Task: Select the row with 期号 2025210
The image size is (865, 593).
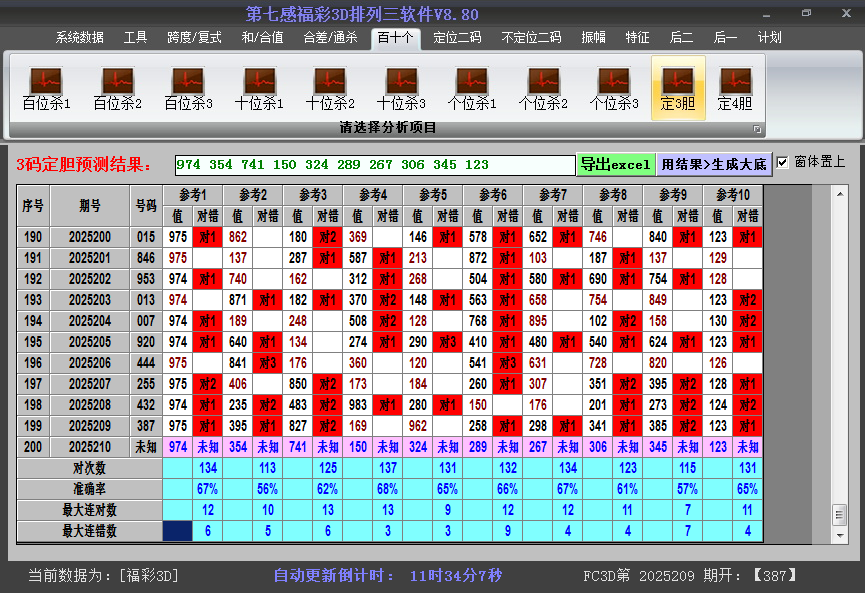Action: point(390,447)
